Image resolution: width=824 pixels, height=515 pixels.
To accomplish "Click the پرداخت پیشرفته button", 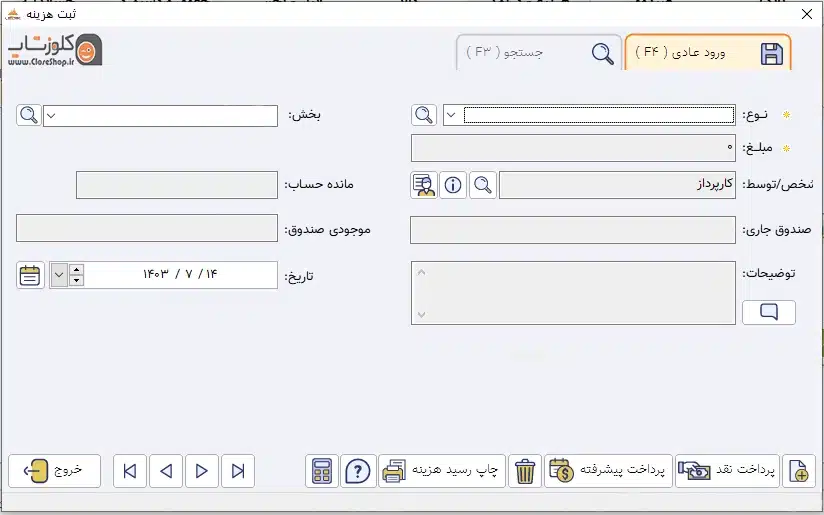I will (608, 471).
